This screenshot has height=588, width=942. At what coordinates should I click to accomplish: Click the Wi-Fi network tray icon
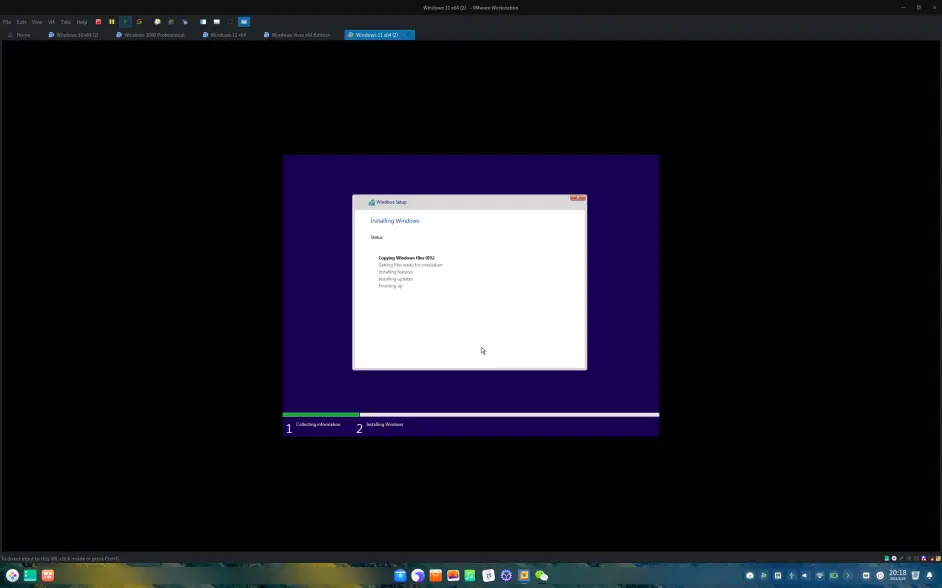click(819, 575)
